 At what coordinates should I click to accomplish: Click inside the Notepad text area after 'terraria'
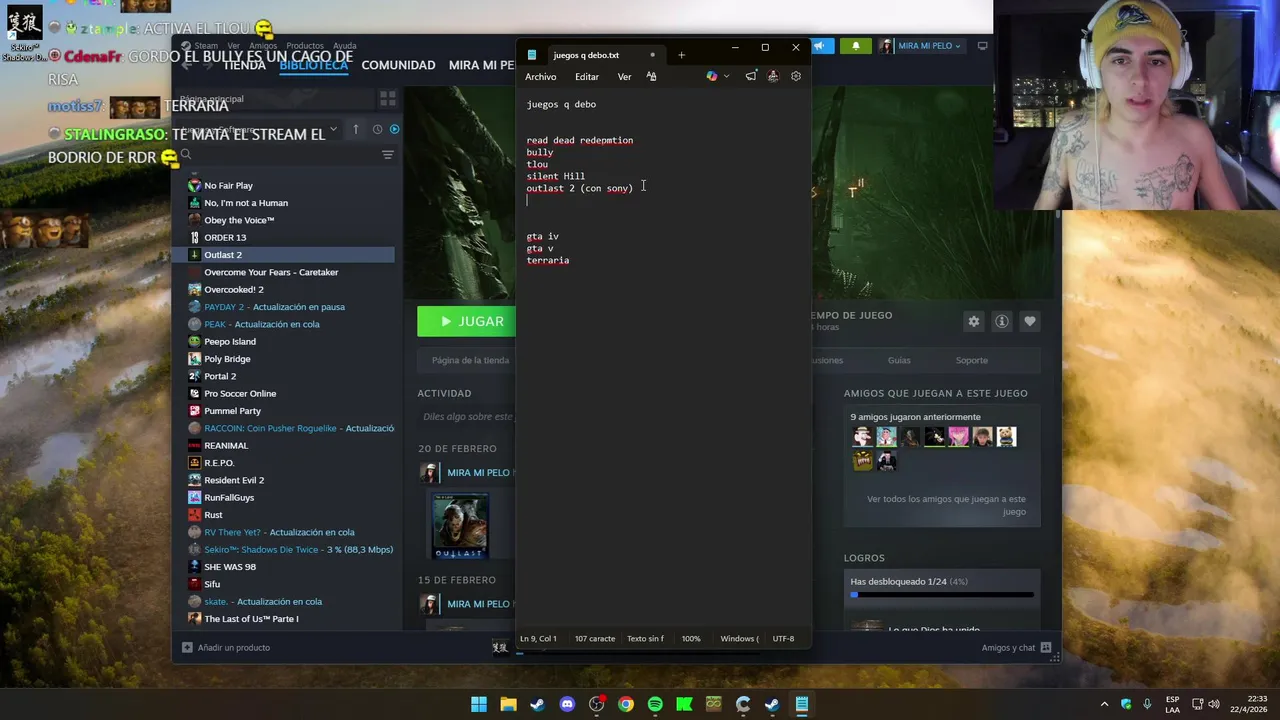572,260
